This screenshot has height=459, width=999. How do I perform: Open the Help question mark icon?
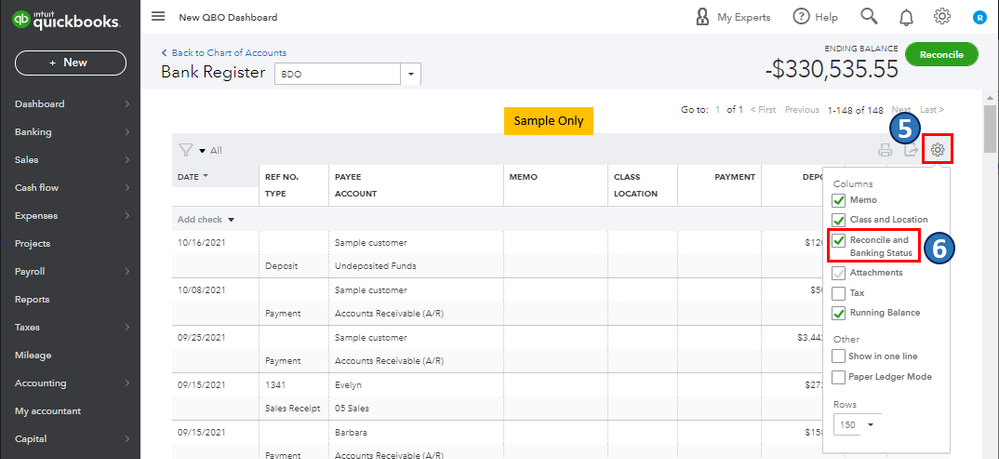click(x=801, y=17)
